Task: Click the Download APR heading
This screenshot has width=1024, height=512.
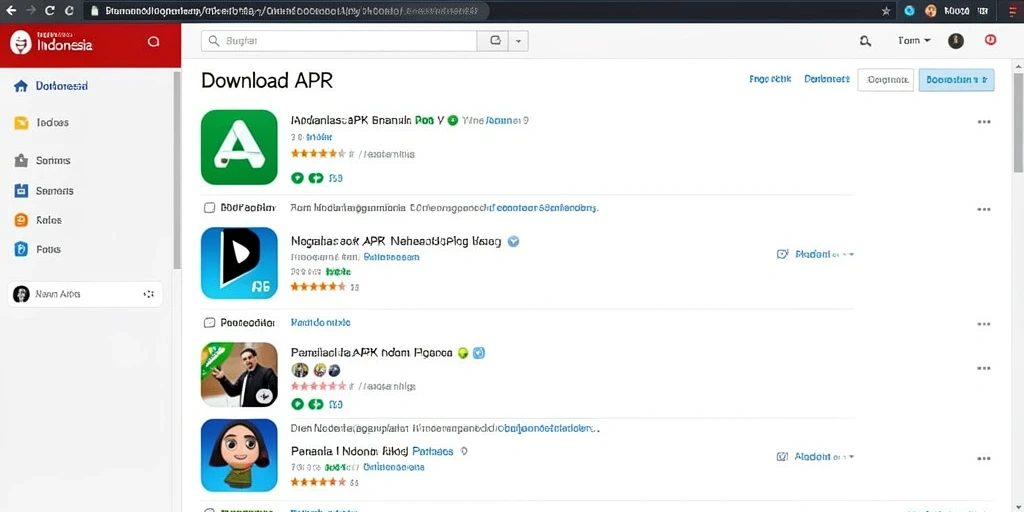Action: [x=266, y=80]
